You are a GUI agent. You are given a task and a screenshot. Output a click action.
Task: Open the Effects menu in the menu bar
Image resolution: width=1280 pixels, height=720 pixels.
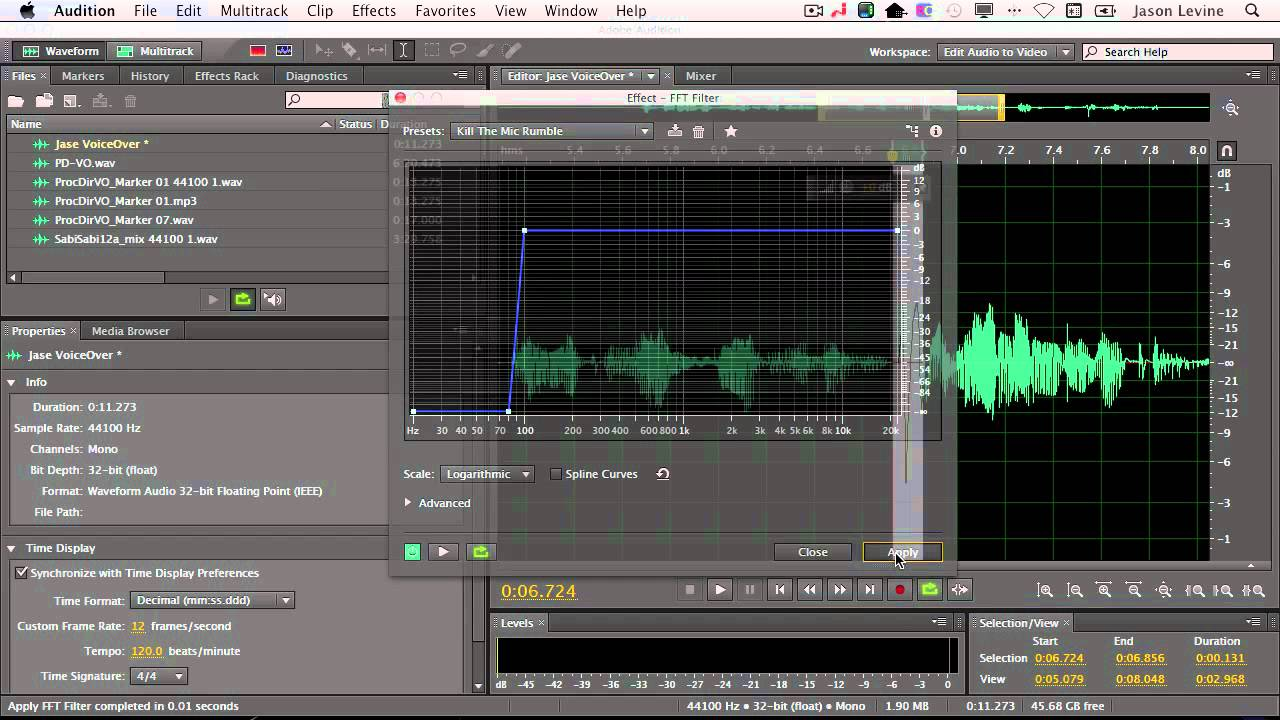[374, 11]
